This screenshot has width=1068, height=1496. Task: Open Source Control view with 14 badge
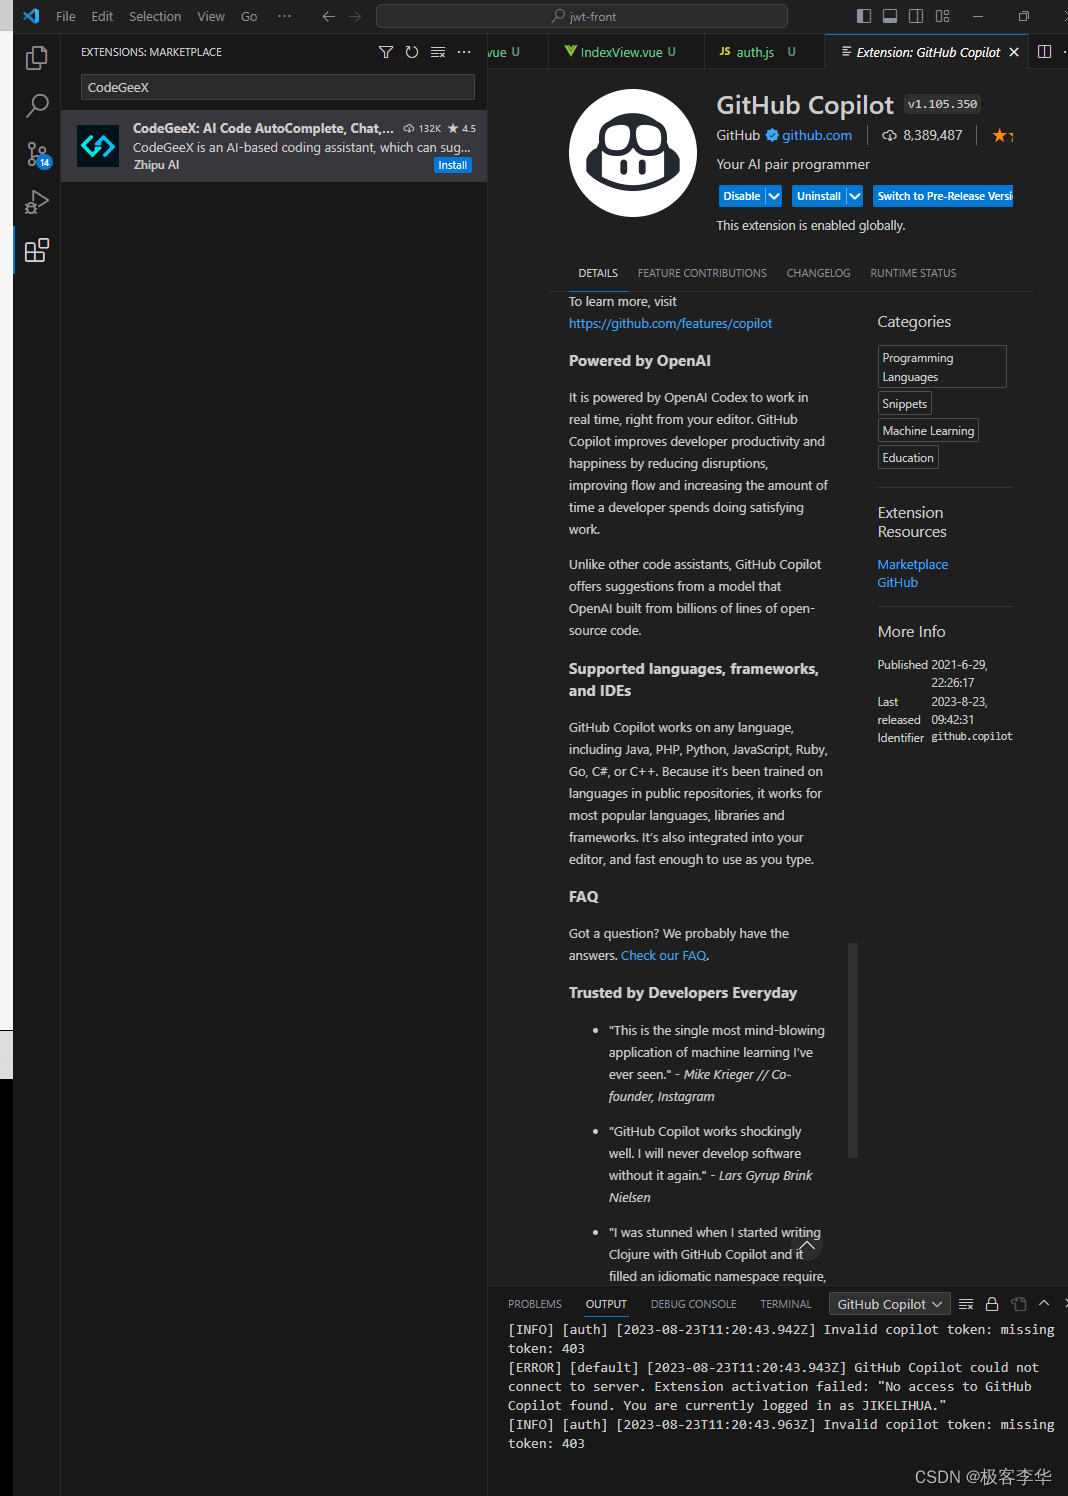point(37,154)
